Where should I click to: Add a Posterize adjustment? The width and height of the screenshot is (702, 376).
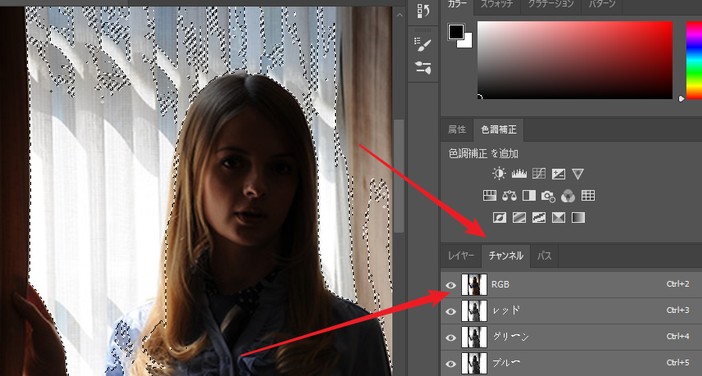tap(519, 218)
